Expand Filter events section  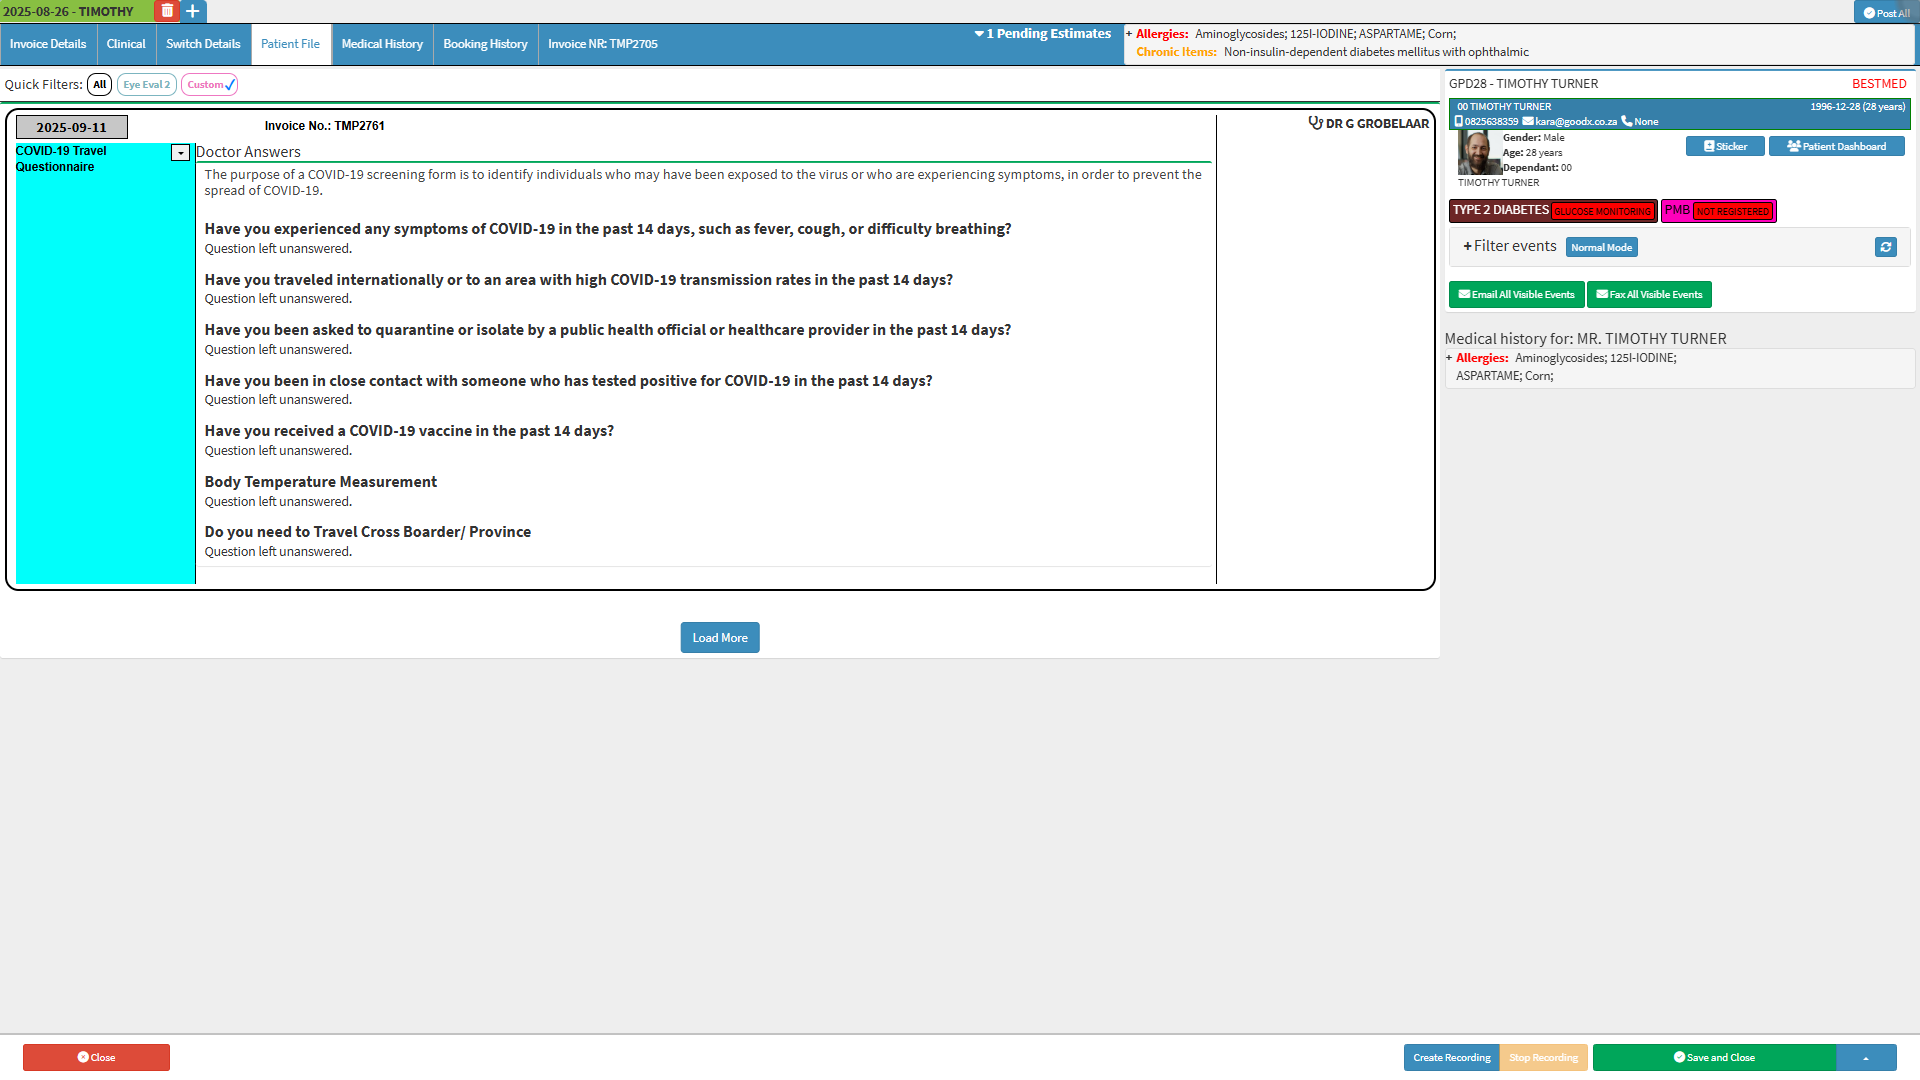tap(1509, 246)
